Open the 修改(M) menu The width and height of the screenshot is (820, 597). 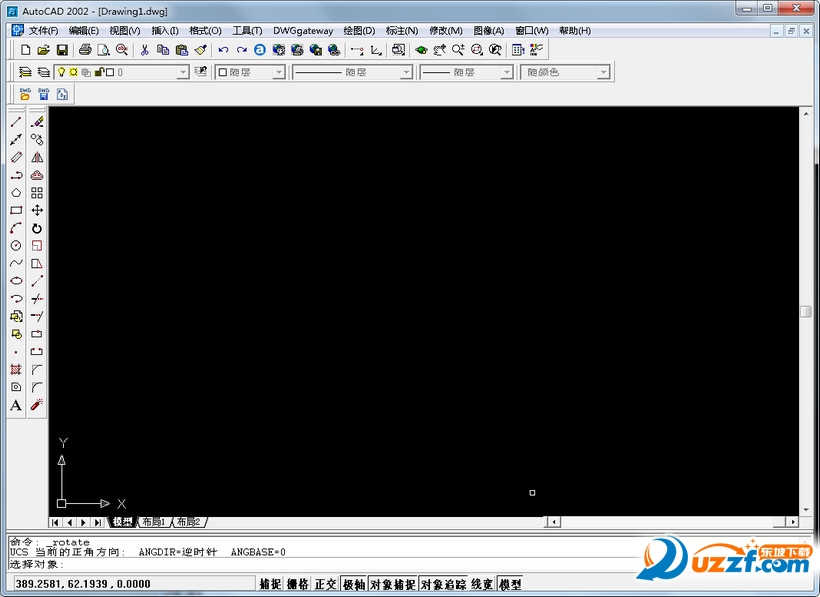coord(444,30)
